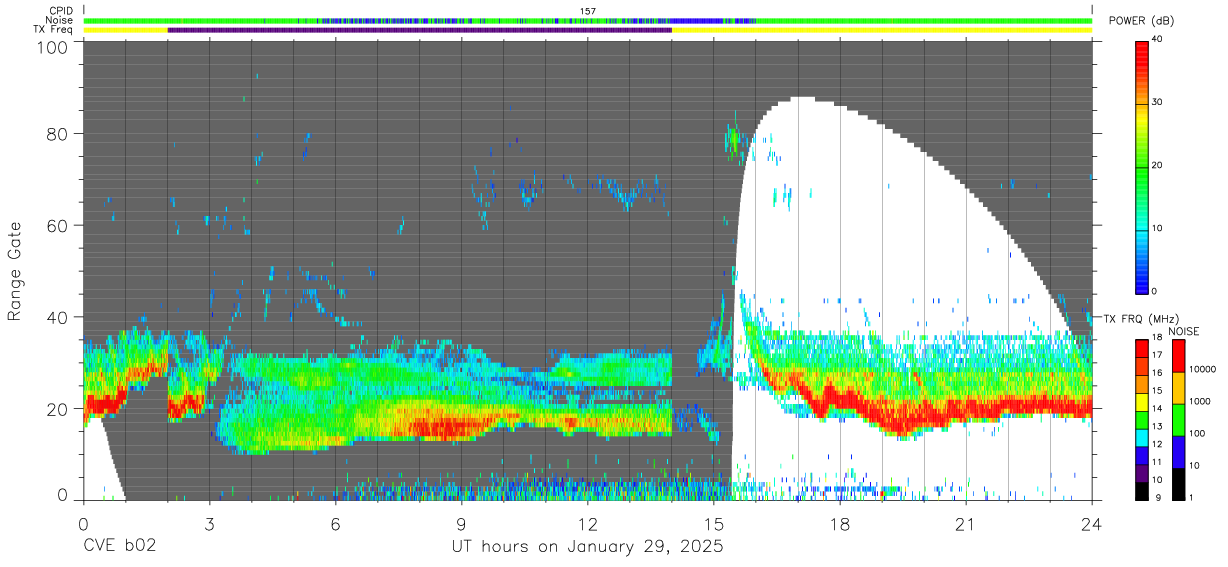This screenshot has height=567, width=1228.
Task: Click the 20 tick on the Range Gate axis
Action: click(58, 409)
